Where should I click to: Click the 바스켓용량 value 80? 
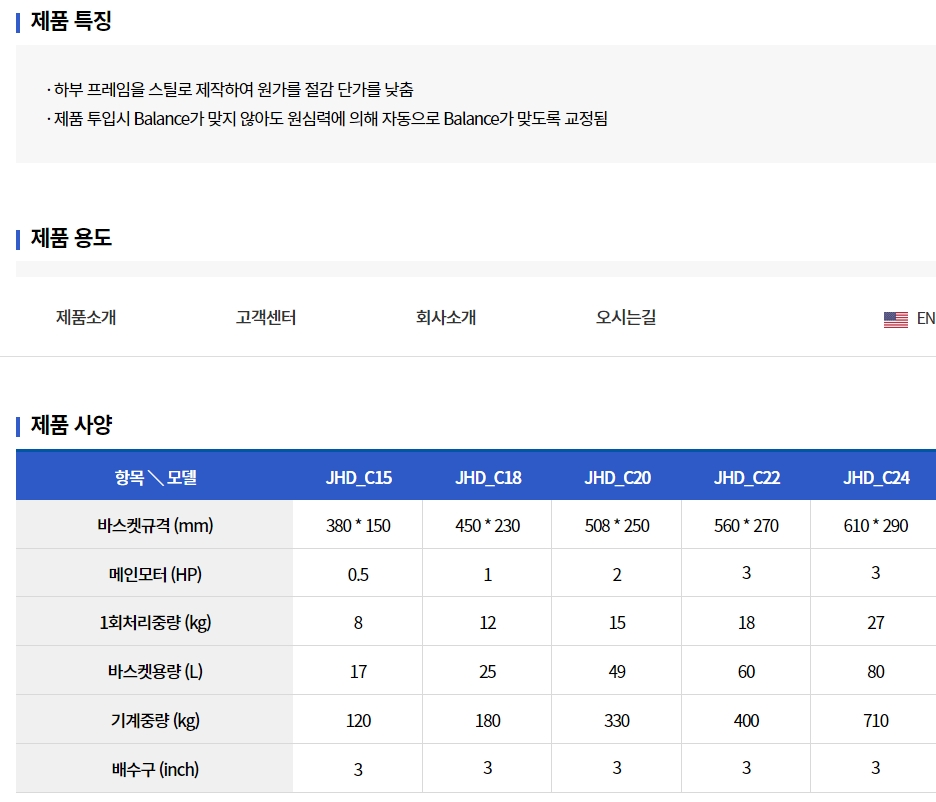pyautogui.click(x=876, y=671)
